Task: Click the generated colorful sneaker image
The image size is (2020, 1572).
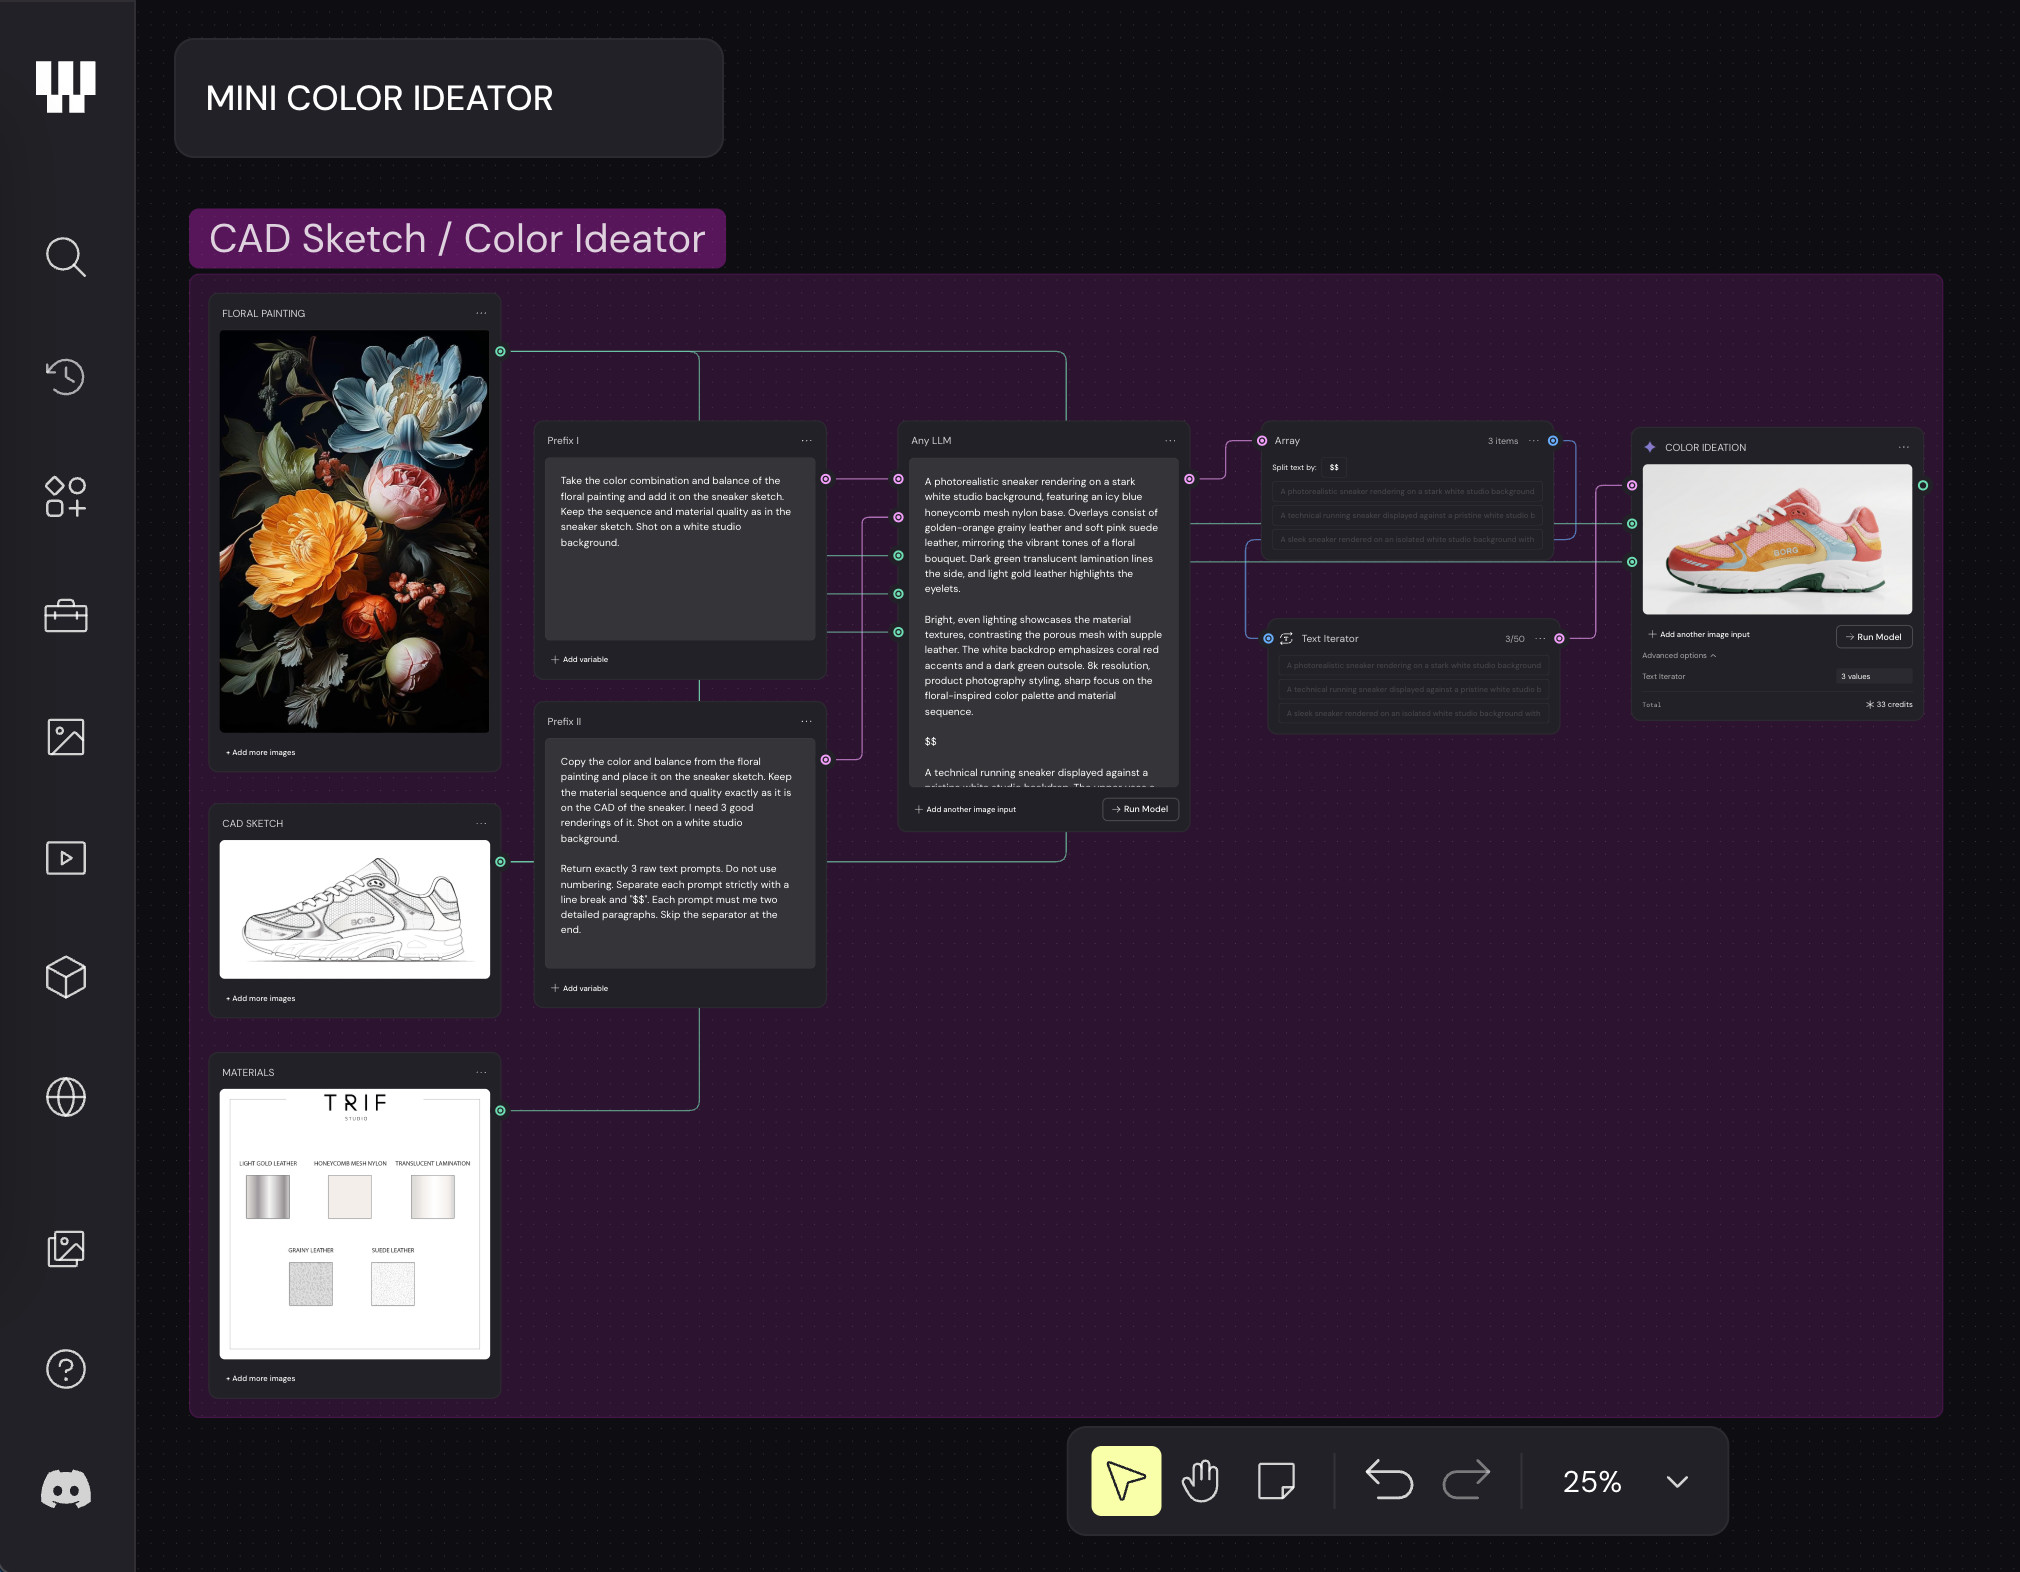Action: pyautogui.click(x=1777, y=539)
